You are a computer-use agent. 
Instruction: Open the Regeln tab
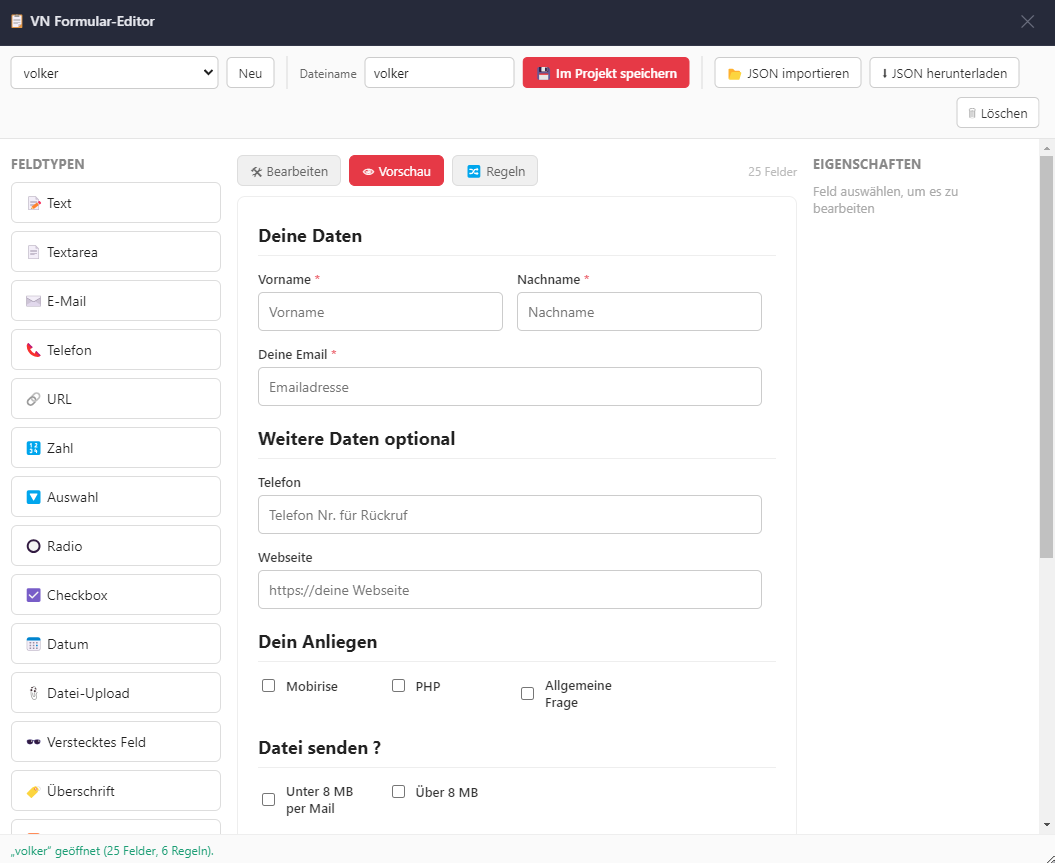click(495, 171)
